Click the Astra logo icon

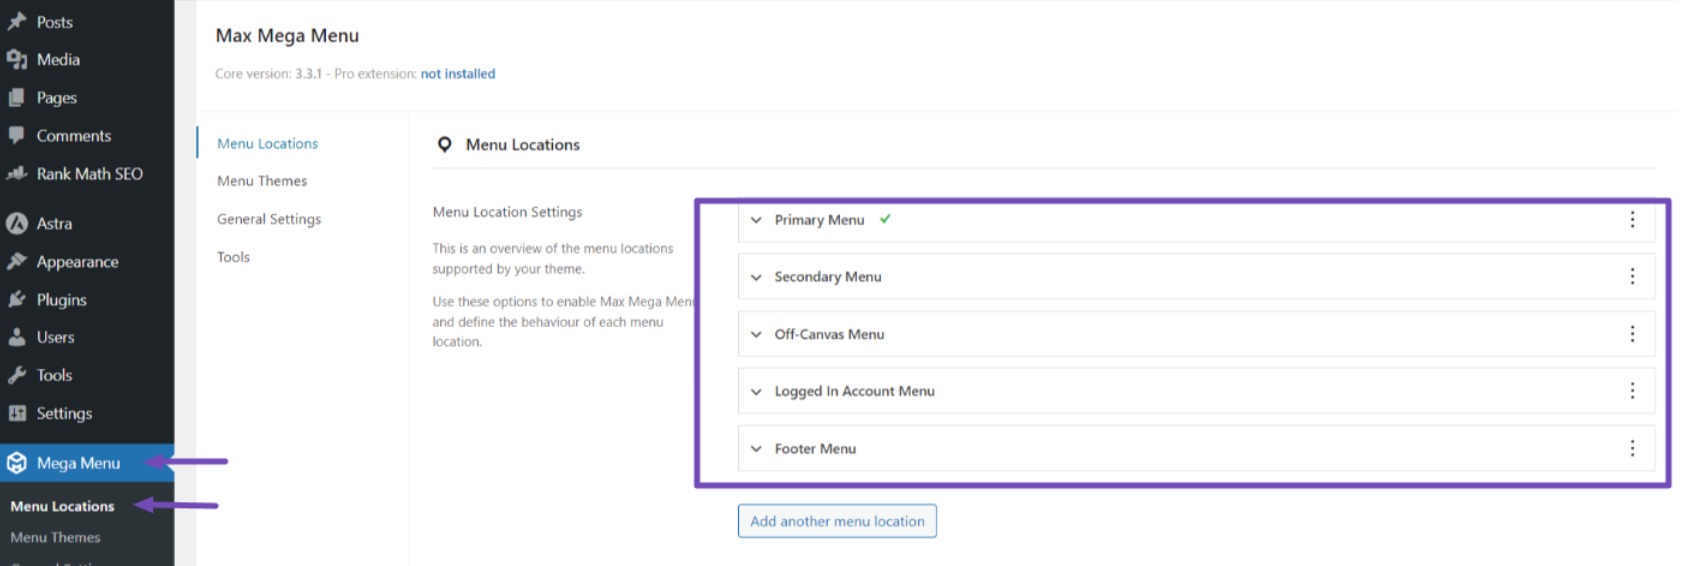17,223
